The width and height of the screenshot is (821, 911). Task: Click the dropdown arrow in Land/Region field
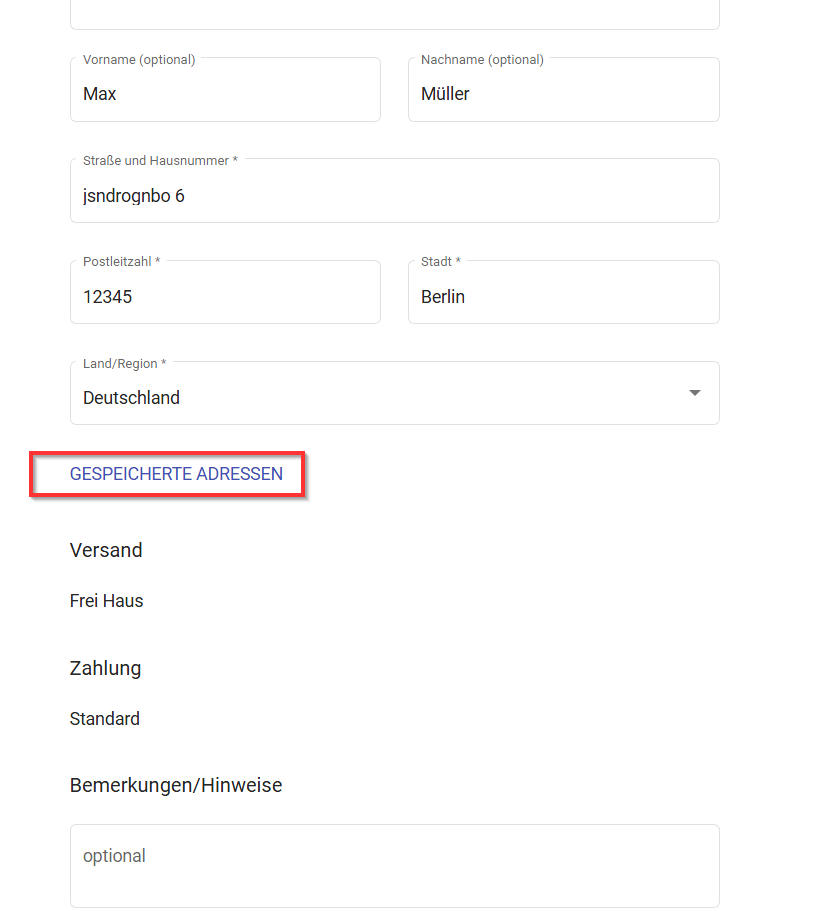[x=694, y=393]
